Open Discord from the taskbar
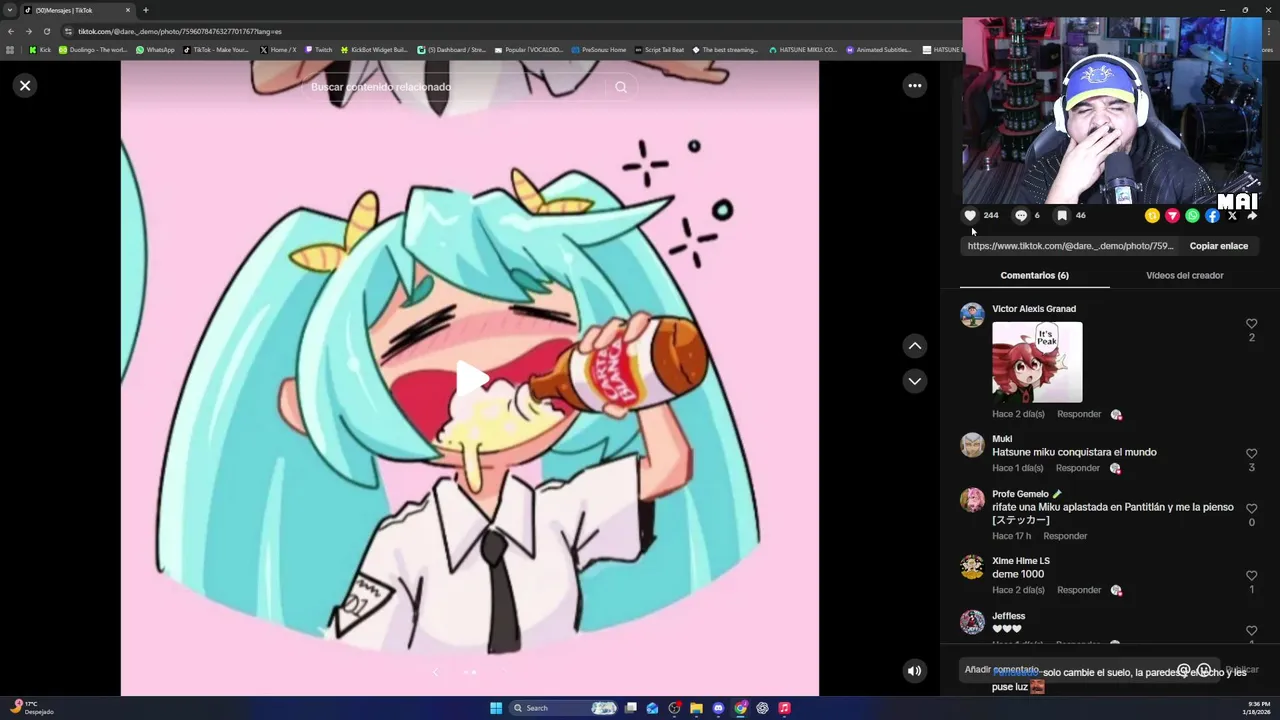This screenshot has width=1280, height=720. coord(718,708)
